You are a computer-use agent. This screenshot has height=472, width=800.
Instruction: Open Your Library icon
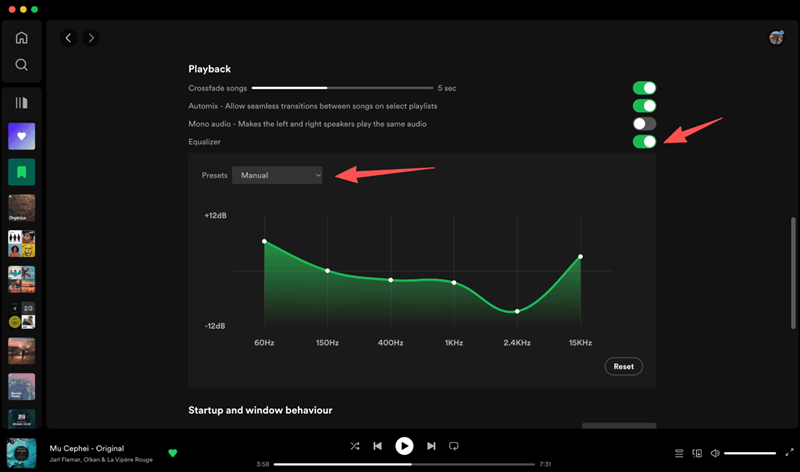[x=21, y=103]
